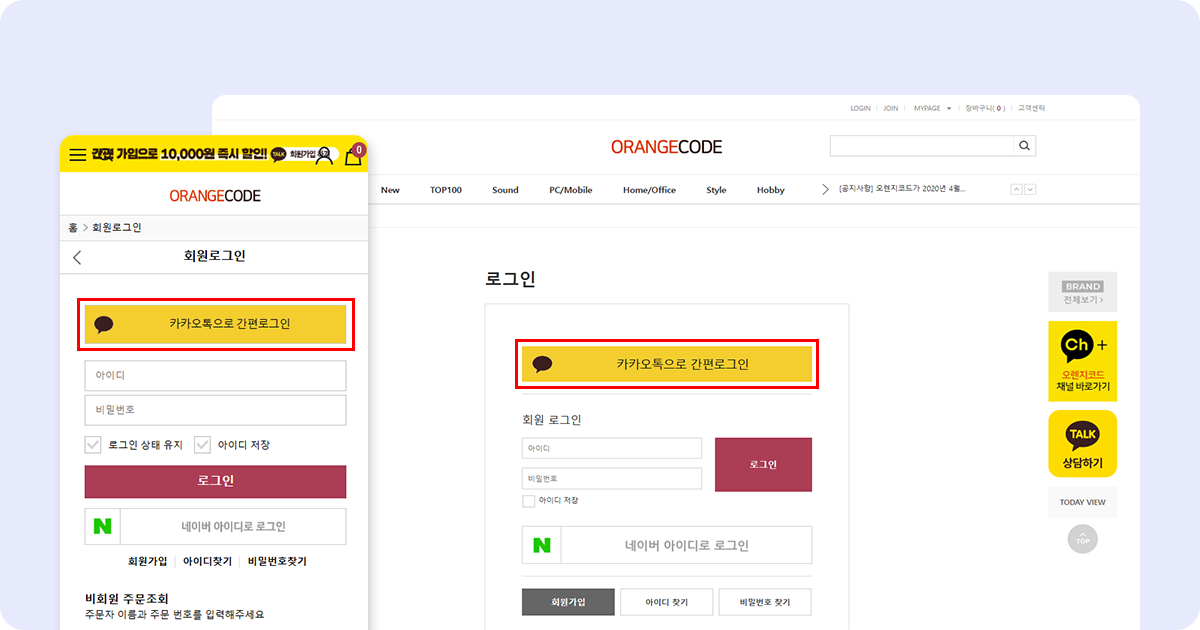
Task: Click desktop 비밀번호 찾기 button
Action: click(x=765, y=602)
